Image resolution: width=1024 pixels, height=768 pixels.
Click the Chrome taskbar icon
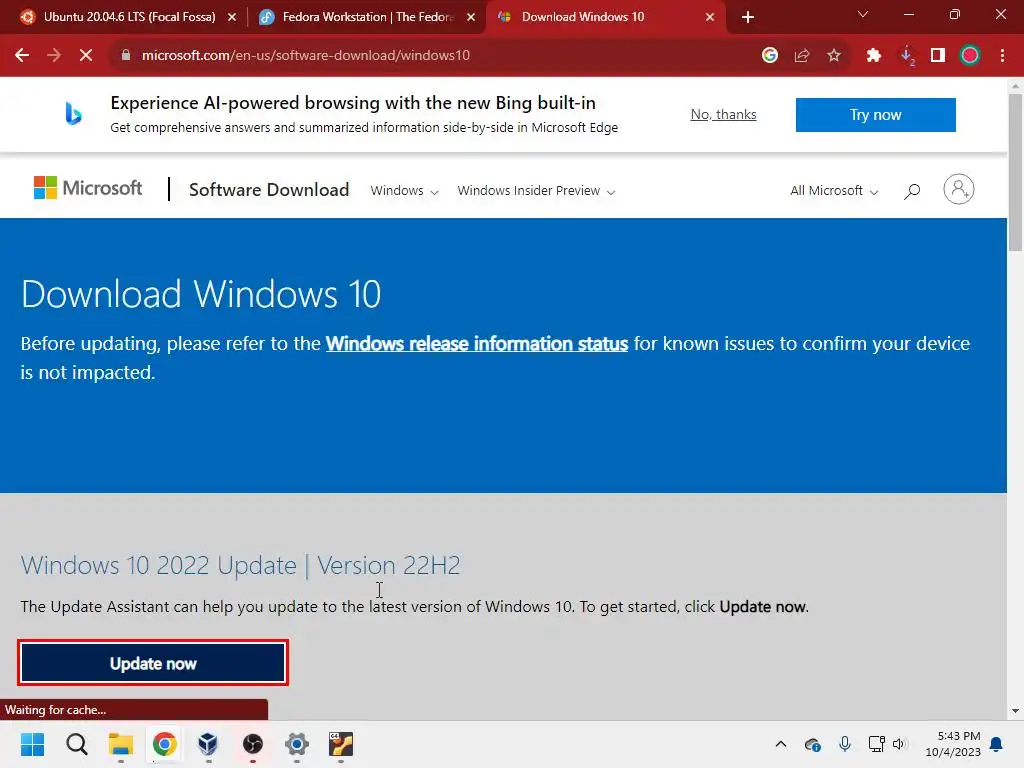pyautogui.click(x=165, y=744)
